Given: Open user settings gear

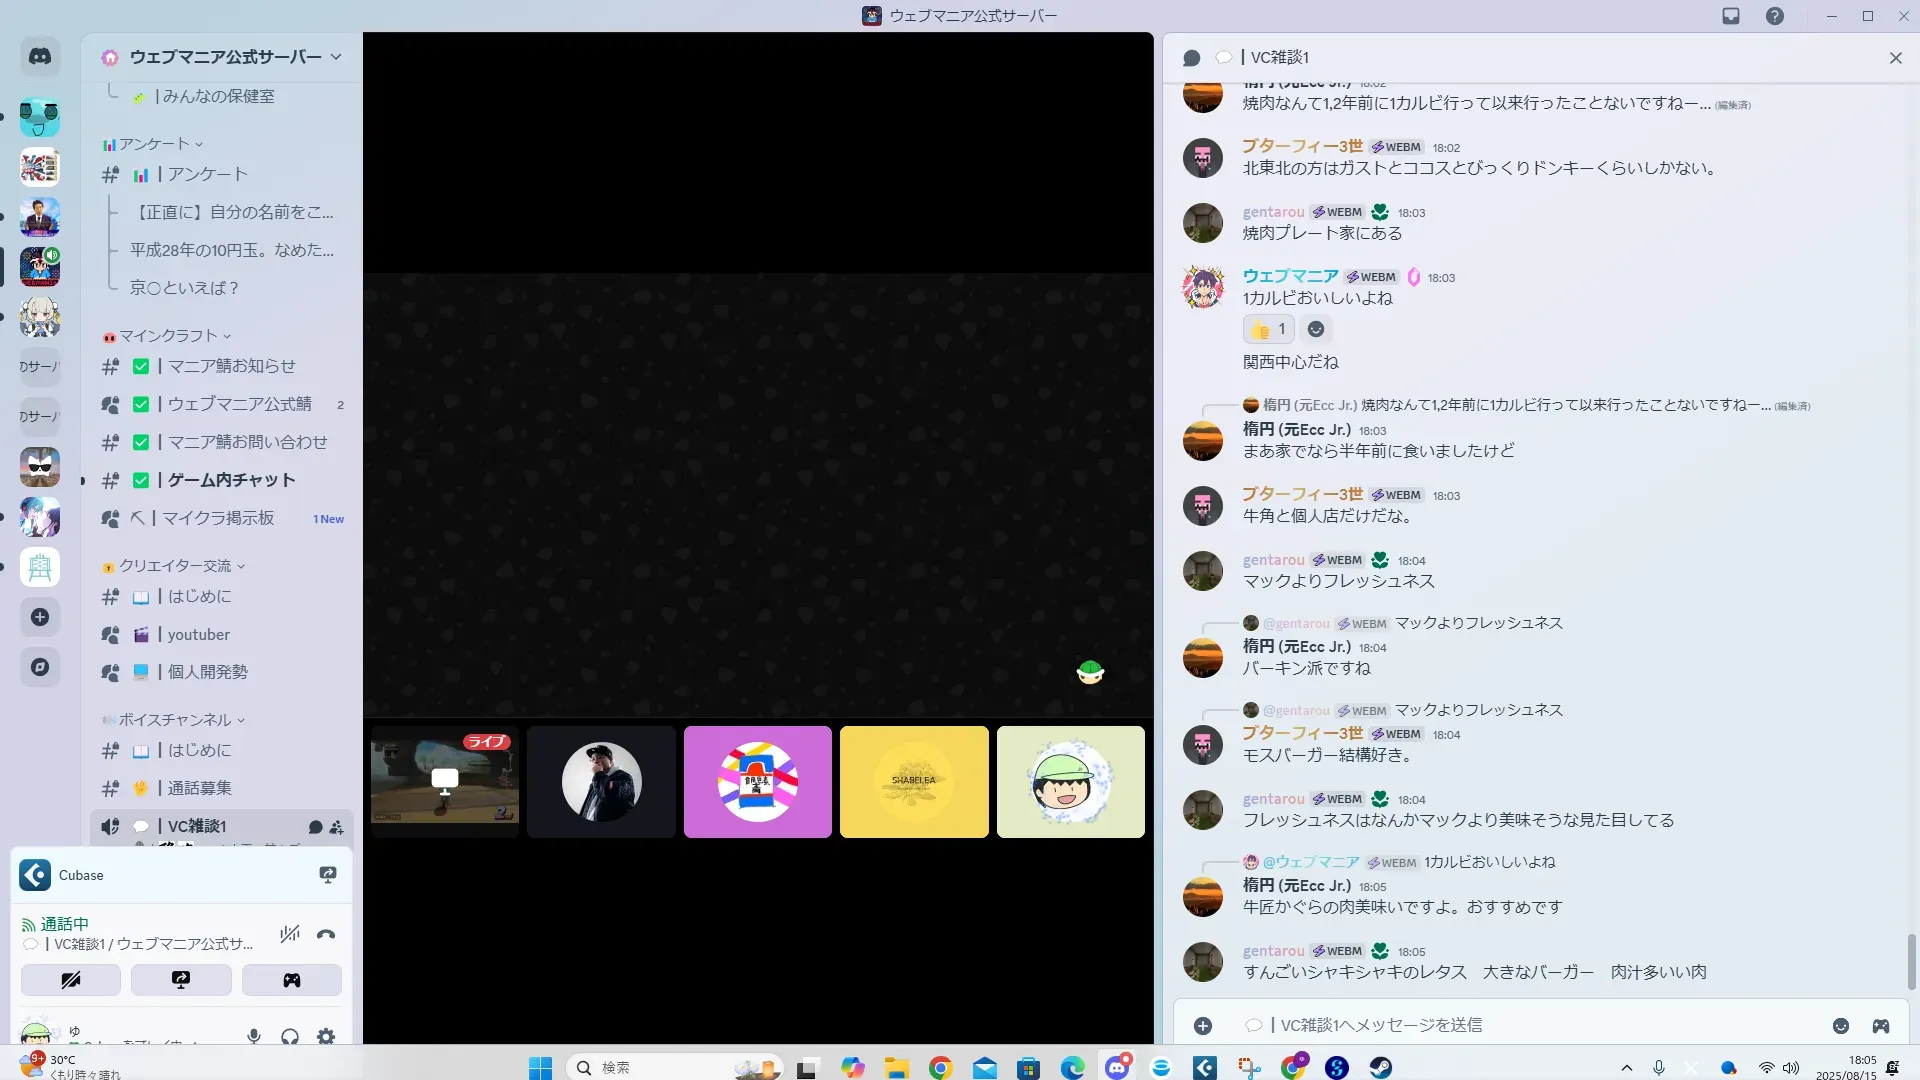Looking at the screenshot, I should (x=326, y=1037).
